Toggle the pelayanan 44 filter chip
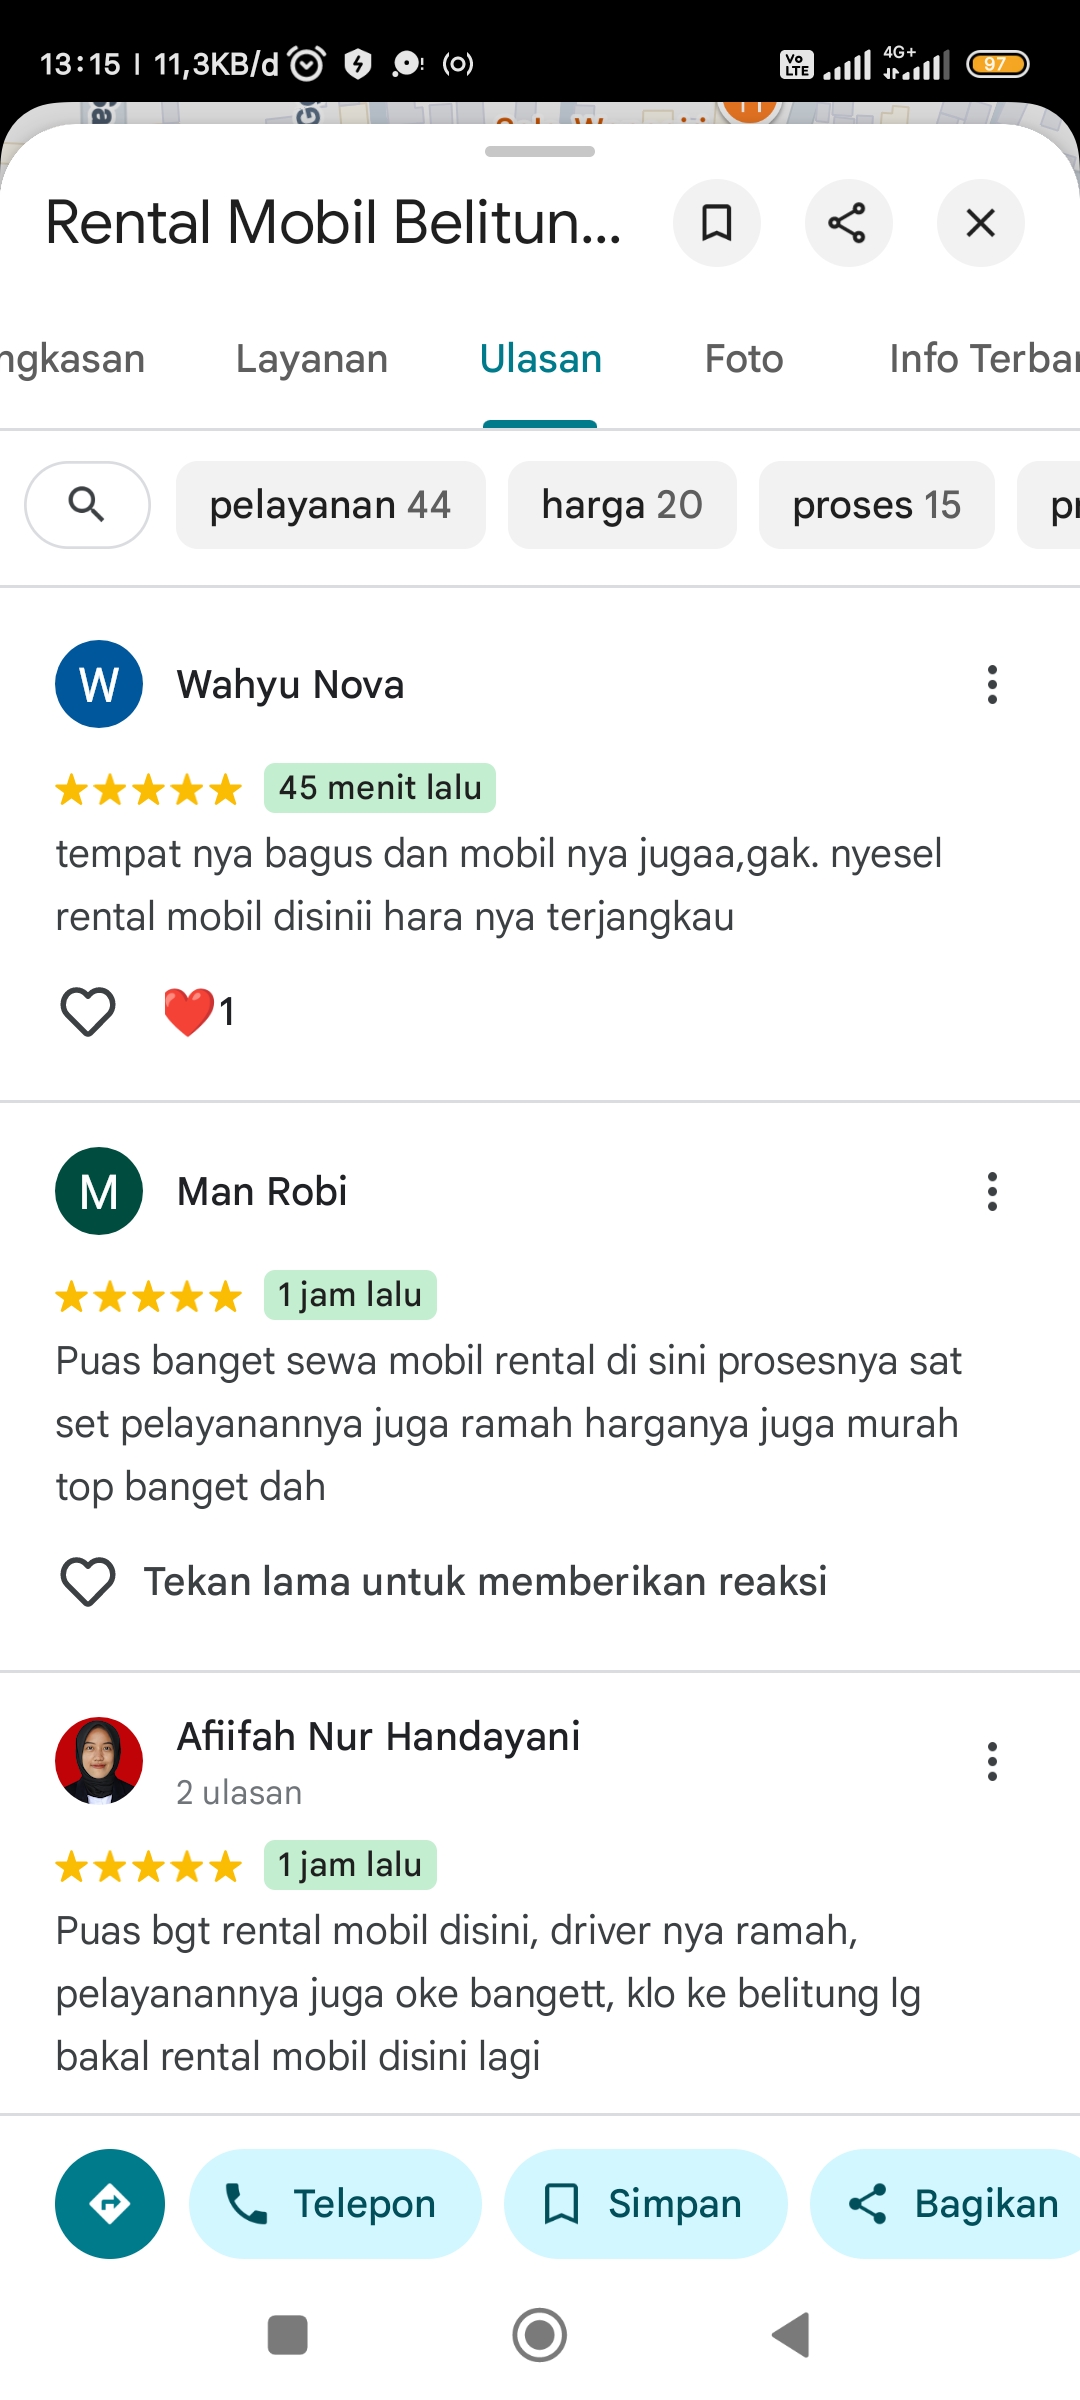Screen dimensions: 1080x2400 pyautogui.click(x=330, y=505)
